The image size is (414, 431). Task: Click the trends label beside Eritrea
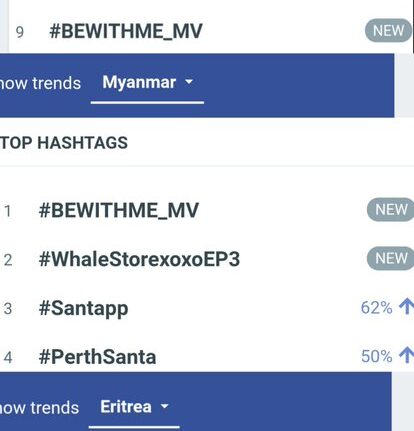pyautogui.click(x=39, y=408)
